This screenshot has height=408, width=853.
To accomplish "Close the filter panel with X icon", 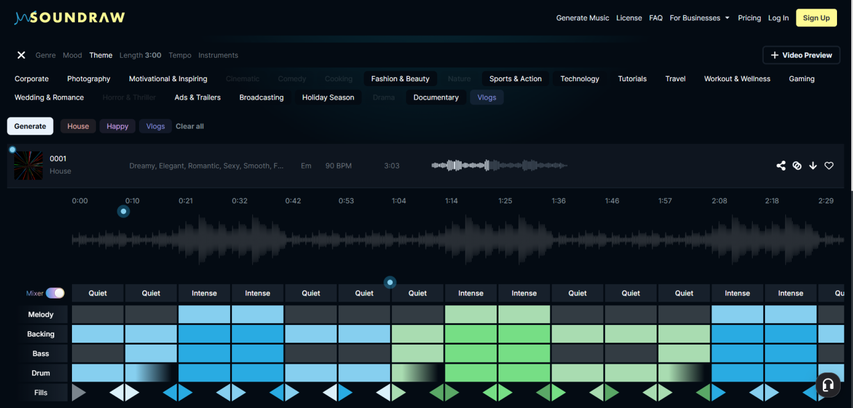I will (x=21, y=55).
